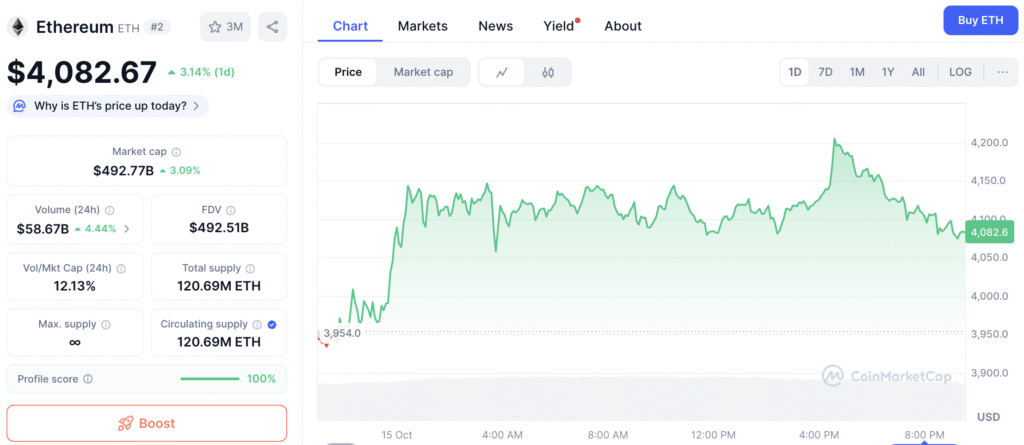Expand Volume (24h) details chevron
This screenshot has width=1024, height=445.
pos(126,229)
